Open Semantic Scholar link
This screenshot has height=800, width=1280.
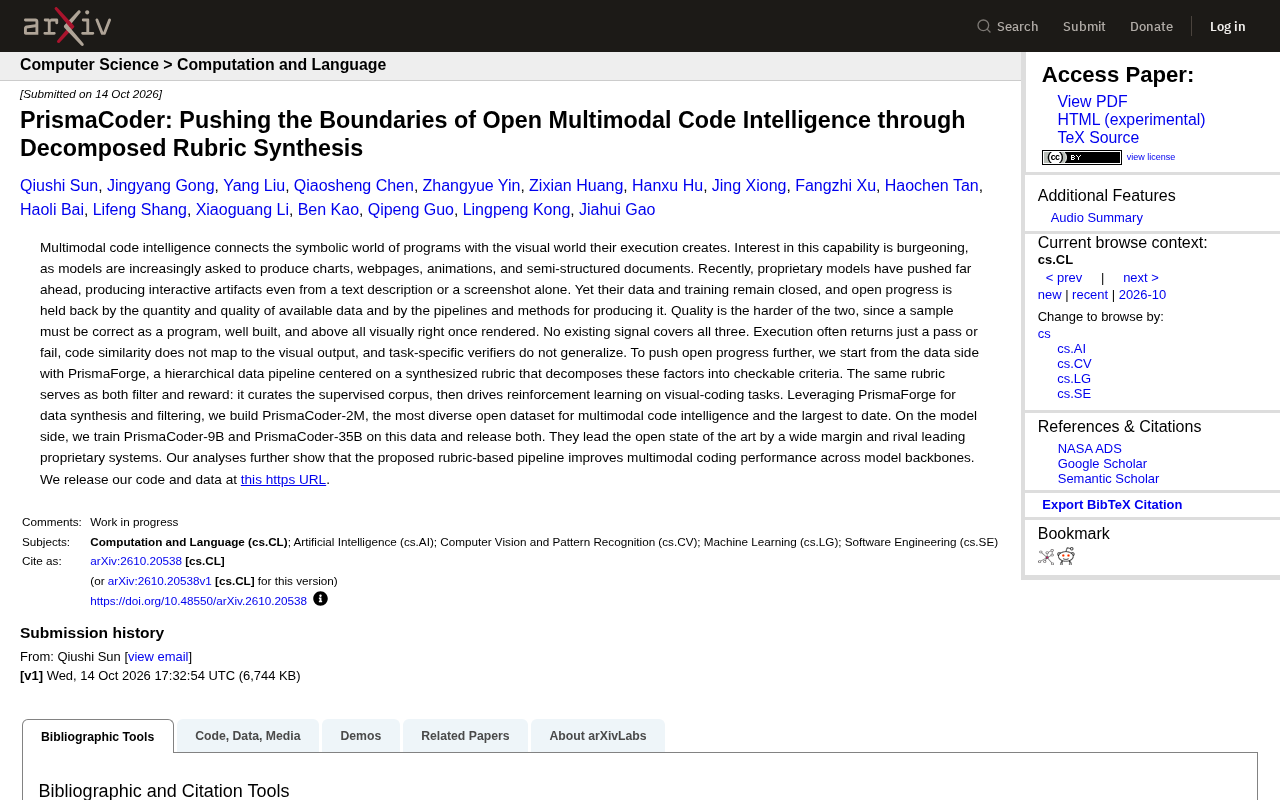point(1108,479)
